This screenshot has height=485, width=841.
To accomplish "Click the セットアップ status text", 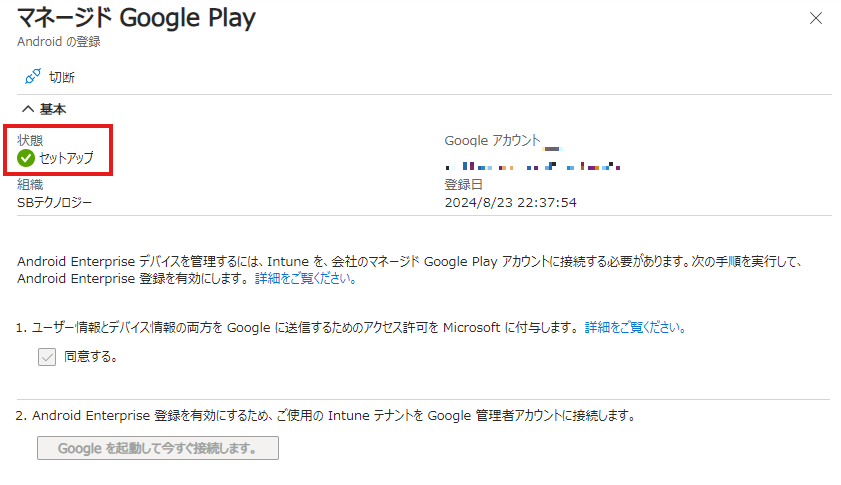I will [67, 158].
